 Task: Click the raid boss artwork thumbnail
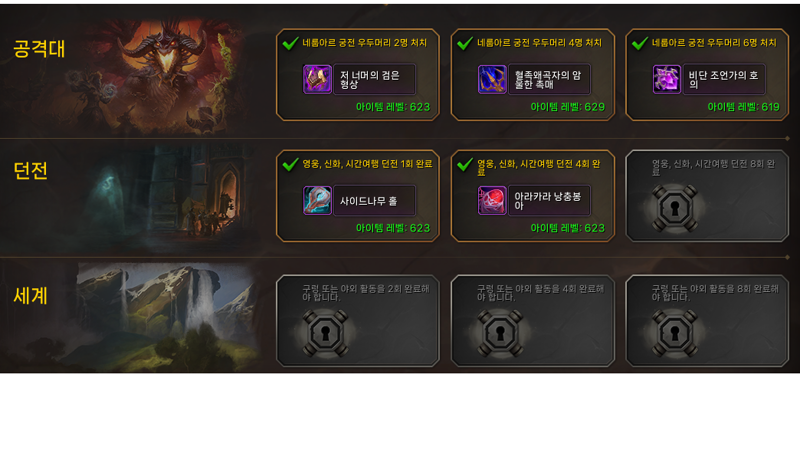153,76
